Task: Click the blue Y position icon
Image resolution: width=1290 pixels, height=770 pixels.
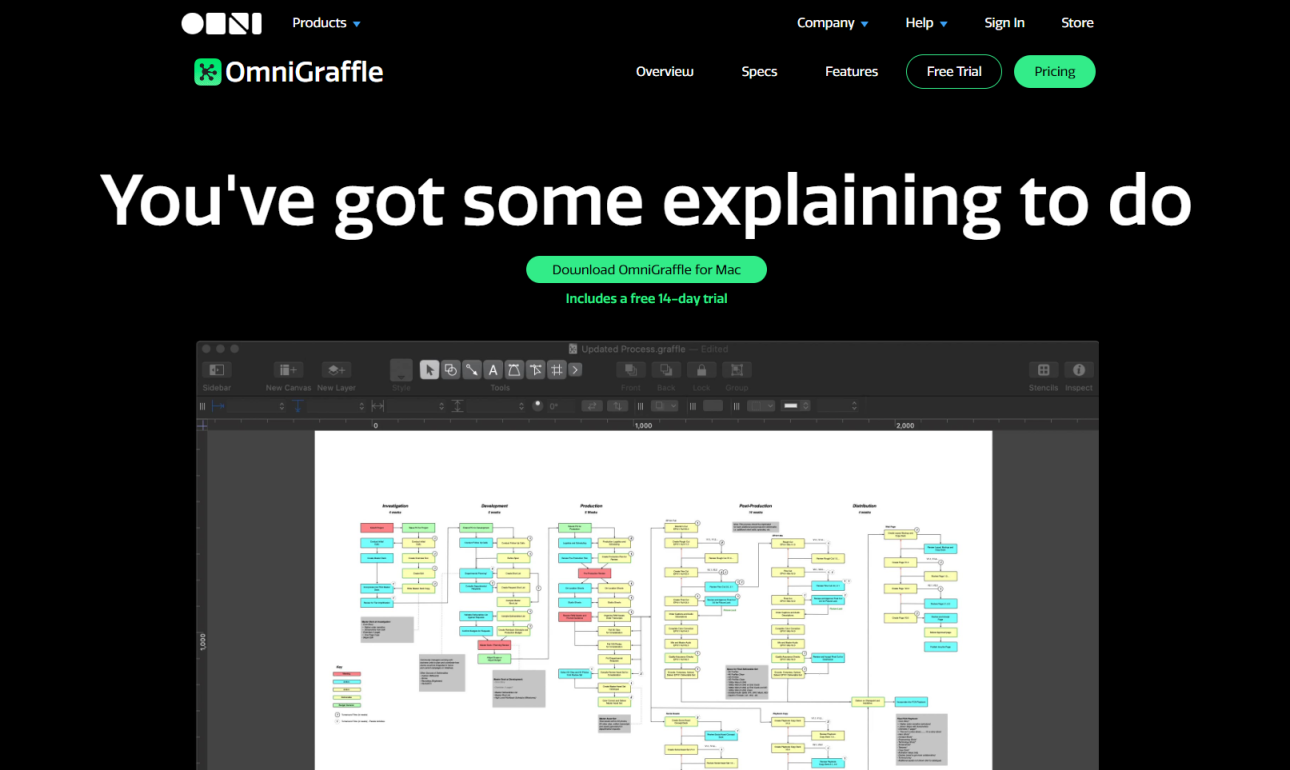Action: pos(298,406)
